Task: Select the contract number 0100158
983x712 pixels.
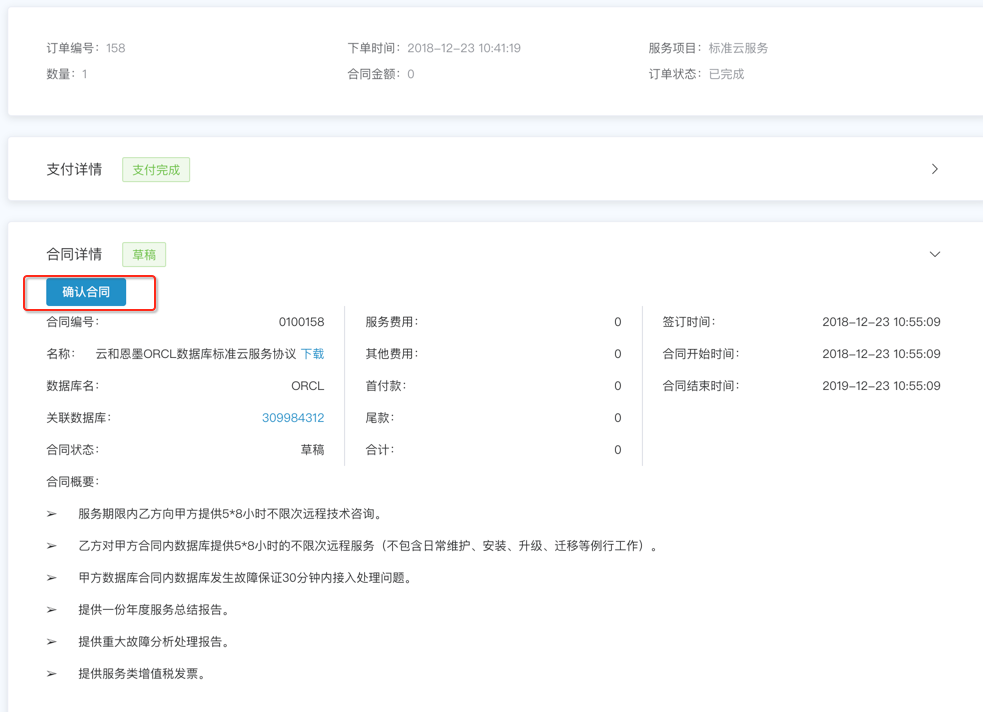Action: 301,322
